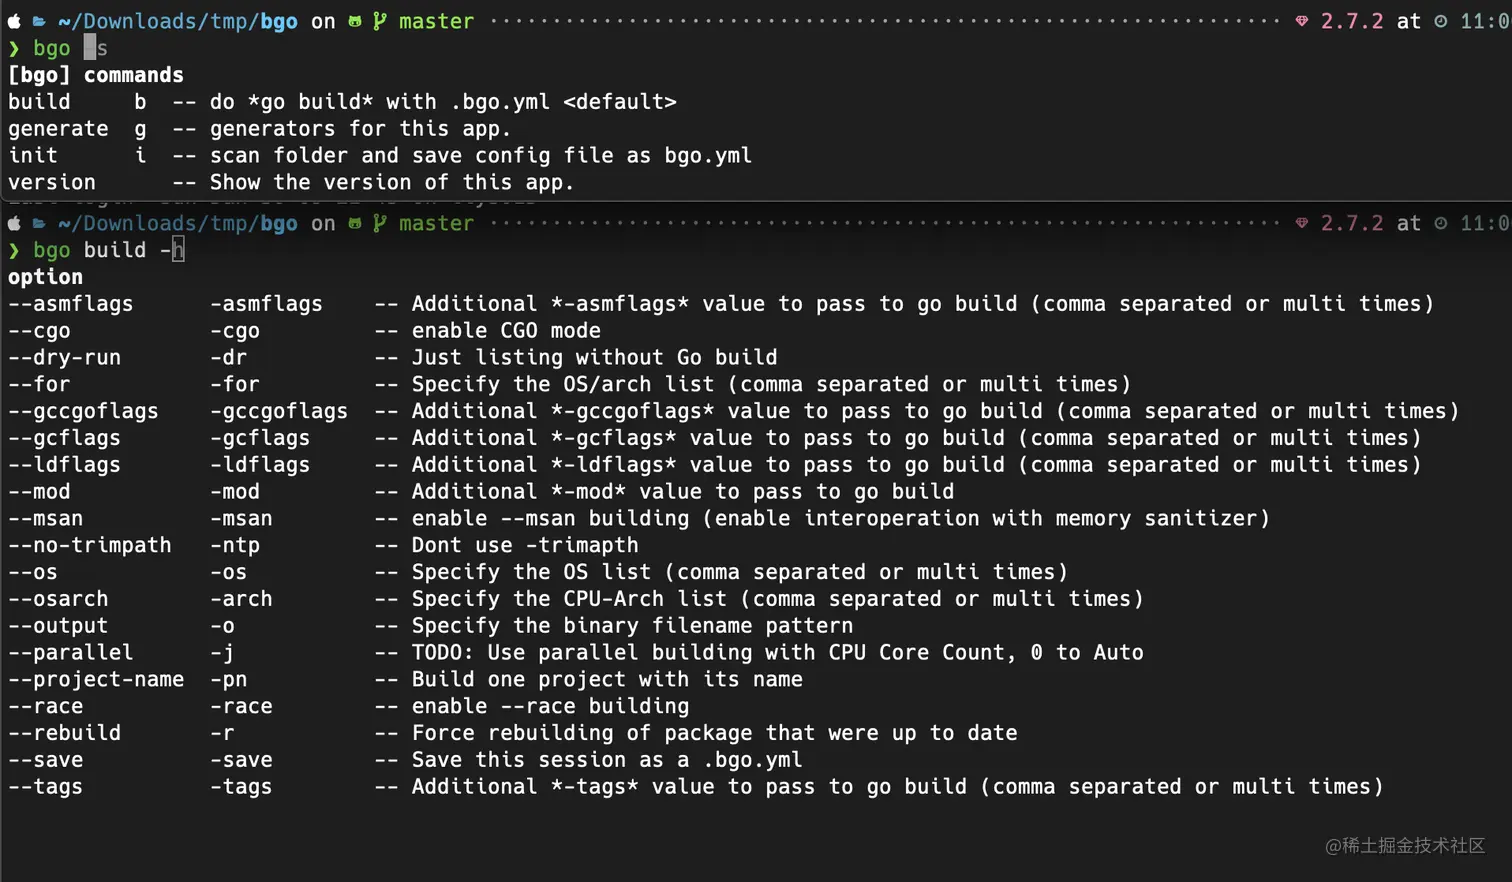Click the Apple logo in the second prompt line
The width and height of the screenshot is (1512, 882).
point(14,223)
